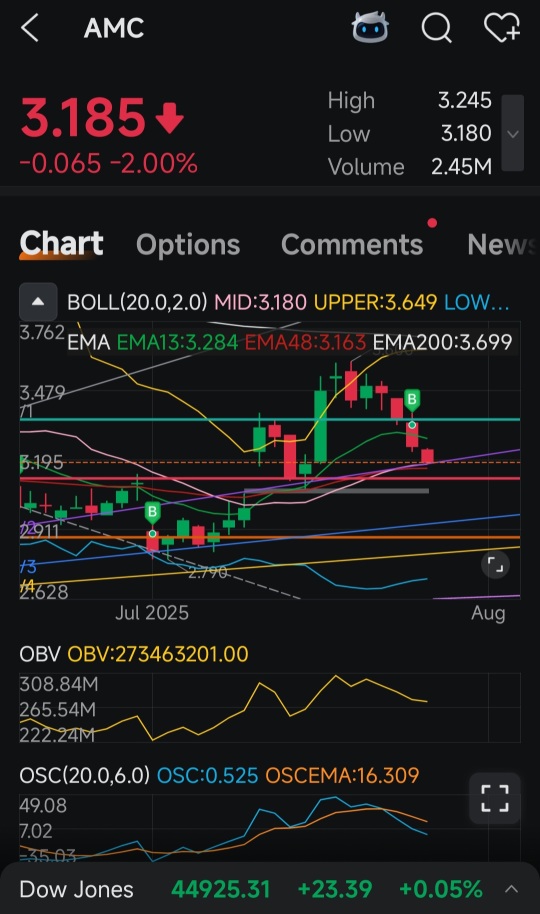Select OBV indicator label
This screenshot has height=914, width=540.
40,654
